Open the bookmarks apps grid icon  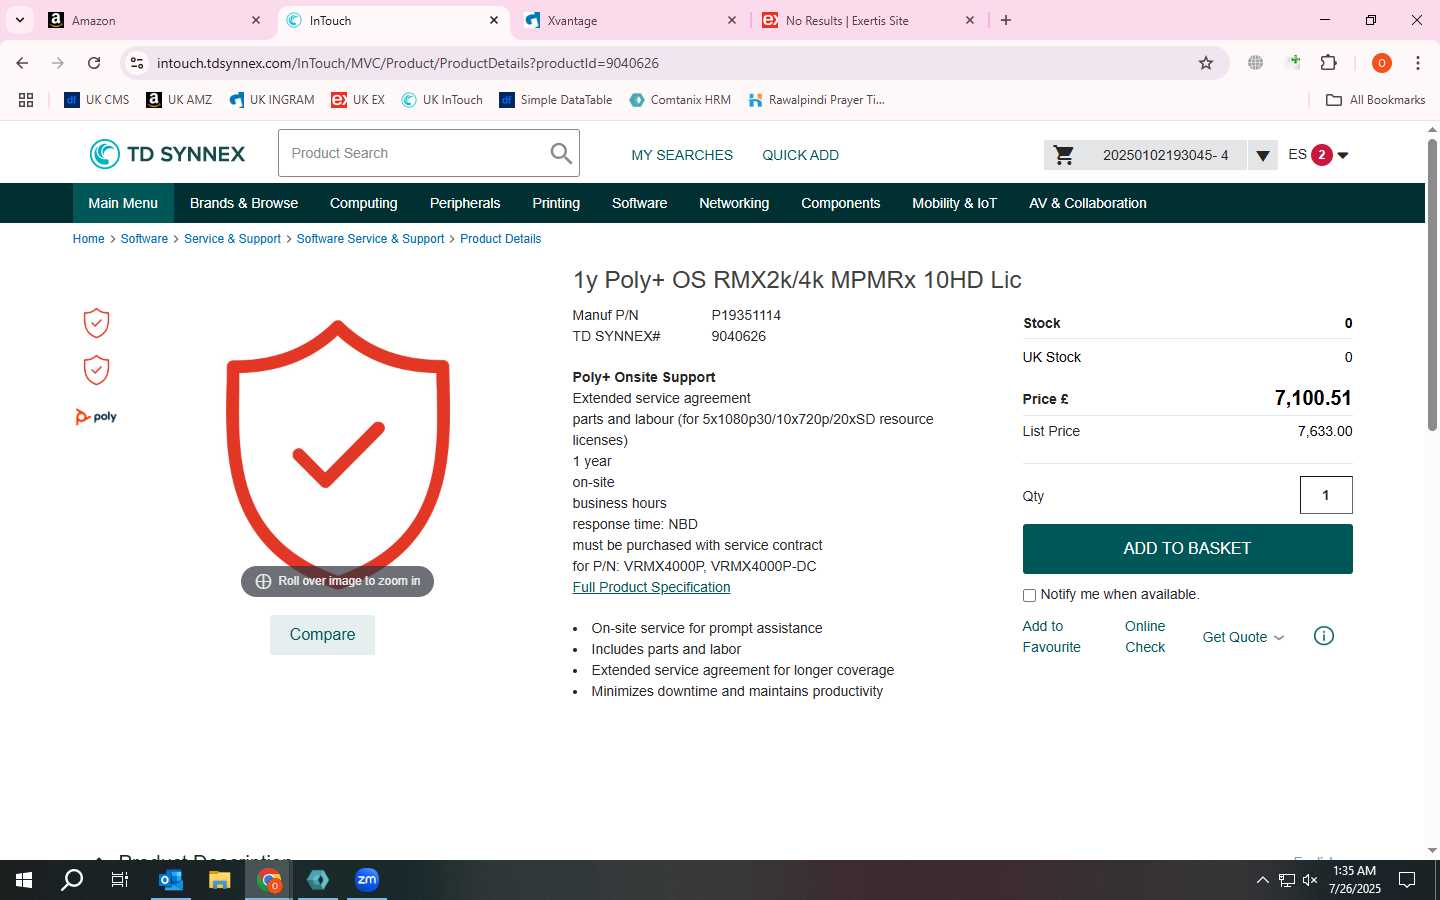click(26, 100)
